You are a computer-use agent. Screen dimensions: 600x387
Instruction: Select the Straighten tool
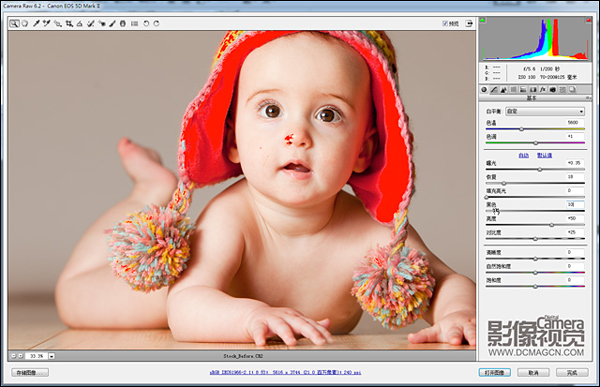pyautogui.click(x=80, y=24)
